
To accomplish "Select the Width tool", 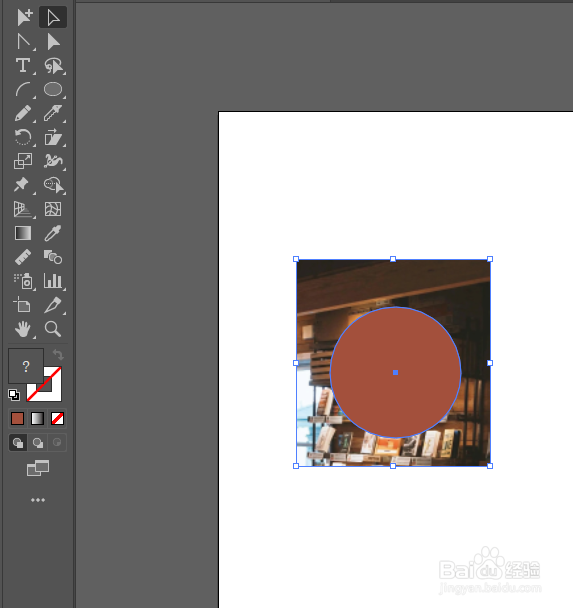I will coord(53,161).
